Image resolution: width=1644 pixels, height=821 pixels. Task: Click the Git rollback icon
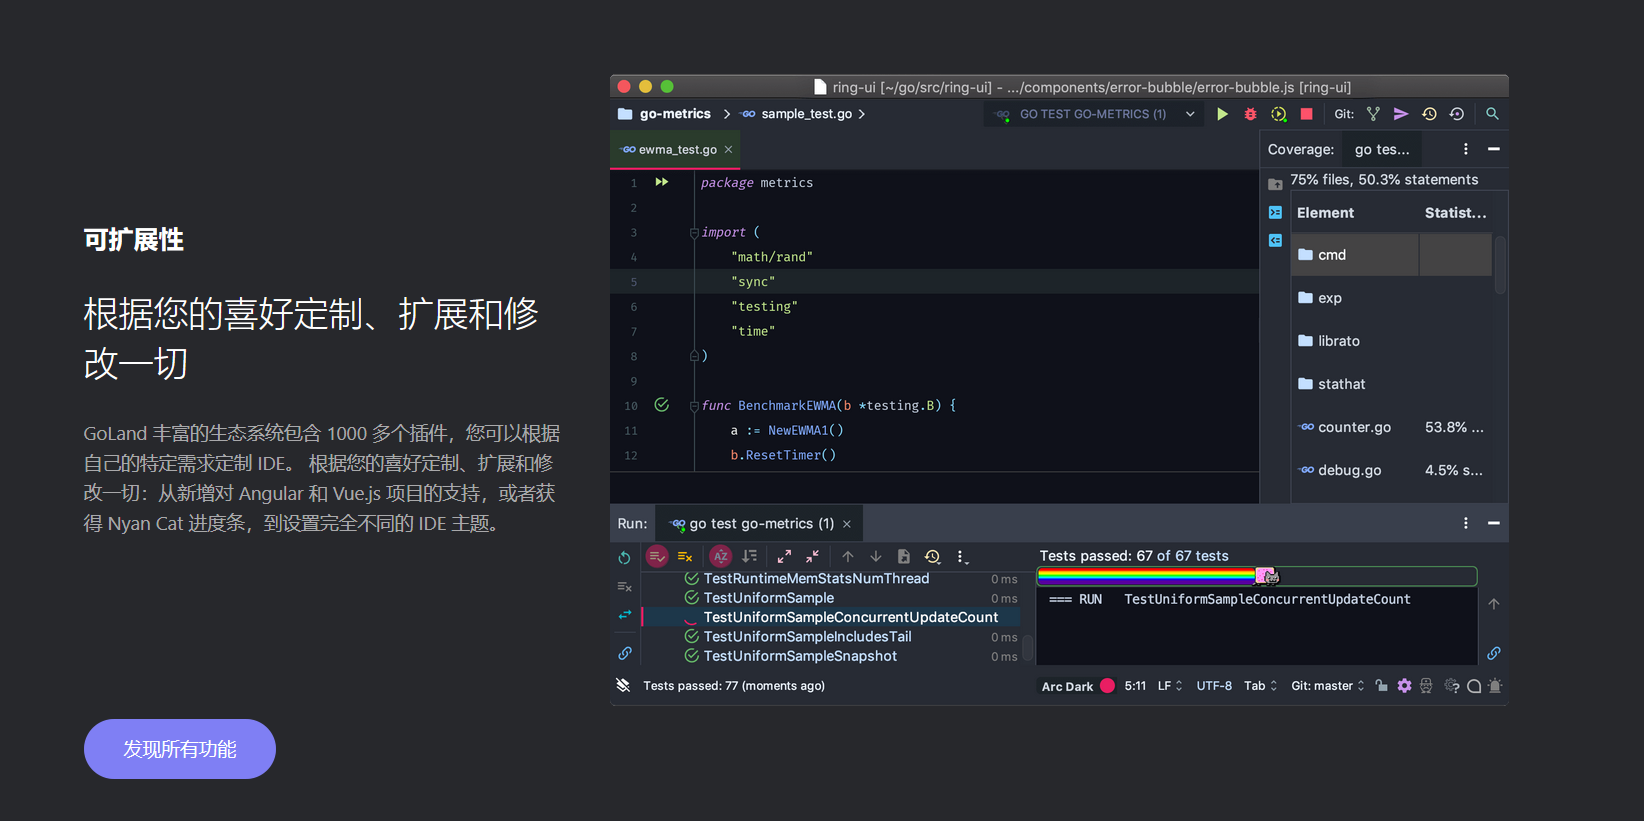pos(1457,114)
